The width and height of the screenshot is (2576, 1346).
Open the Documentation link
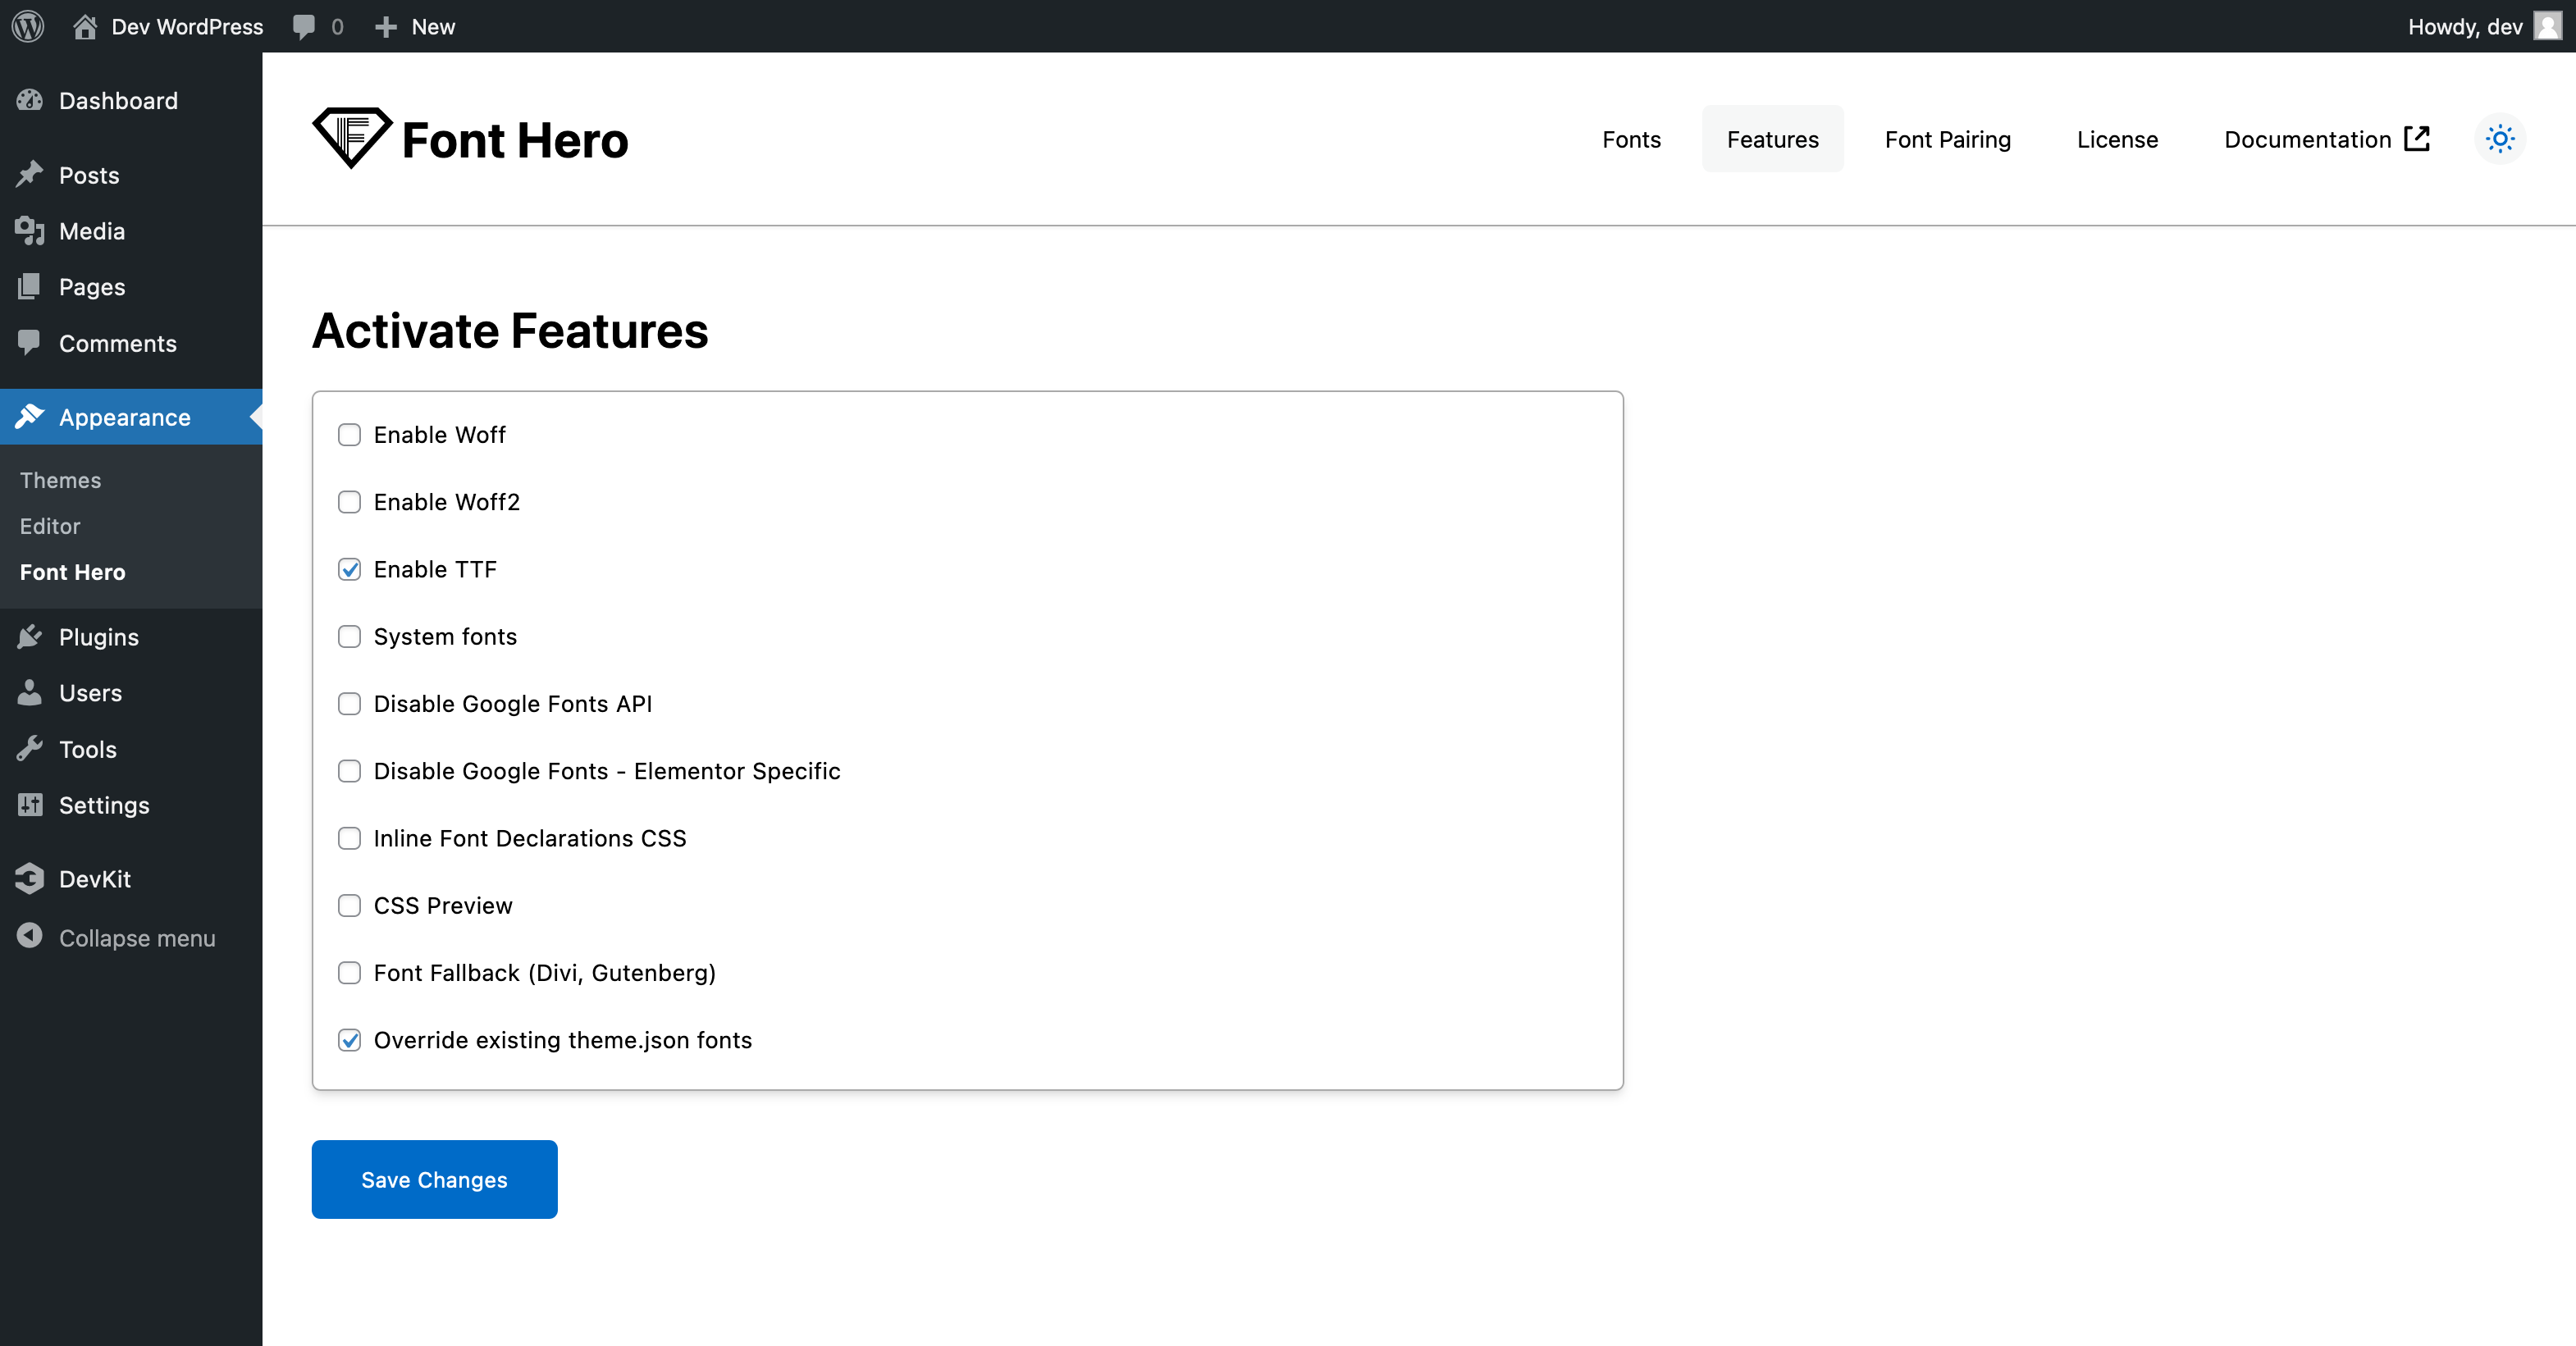click(x=2327, y=139)
